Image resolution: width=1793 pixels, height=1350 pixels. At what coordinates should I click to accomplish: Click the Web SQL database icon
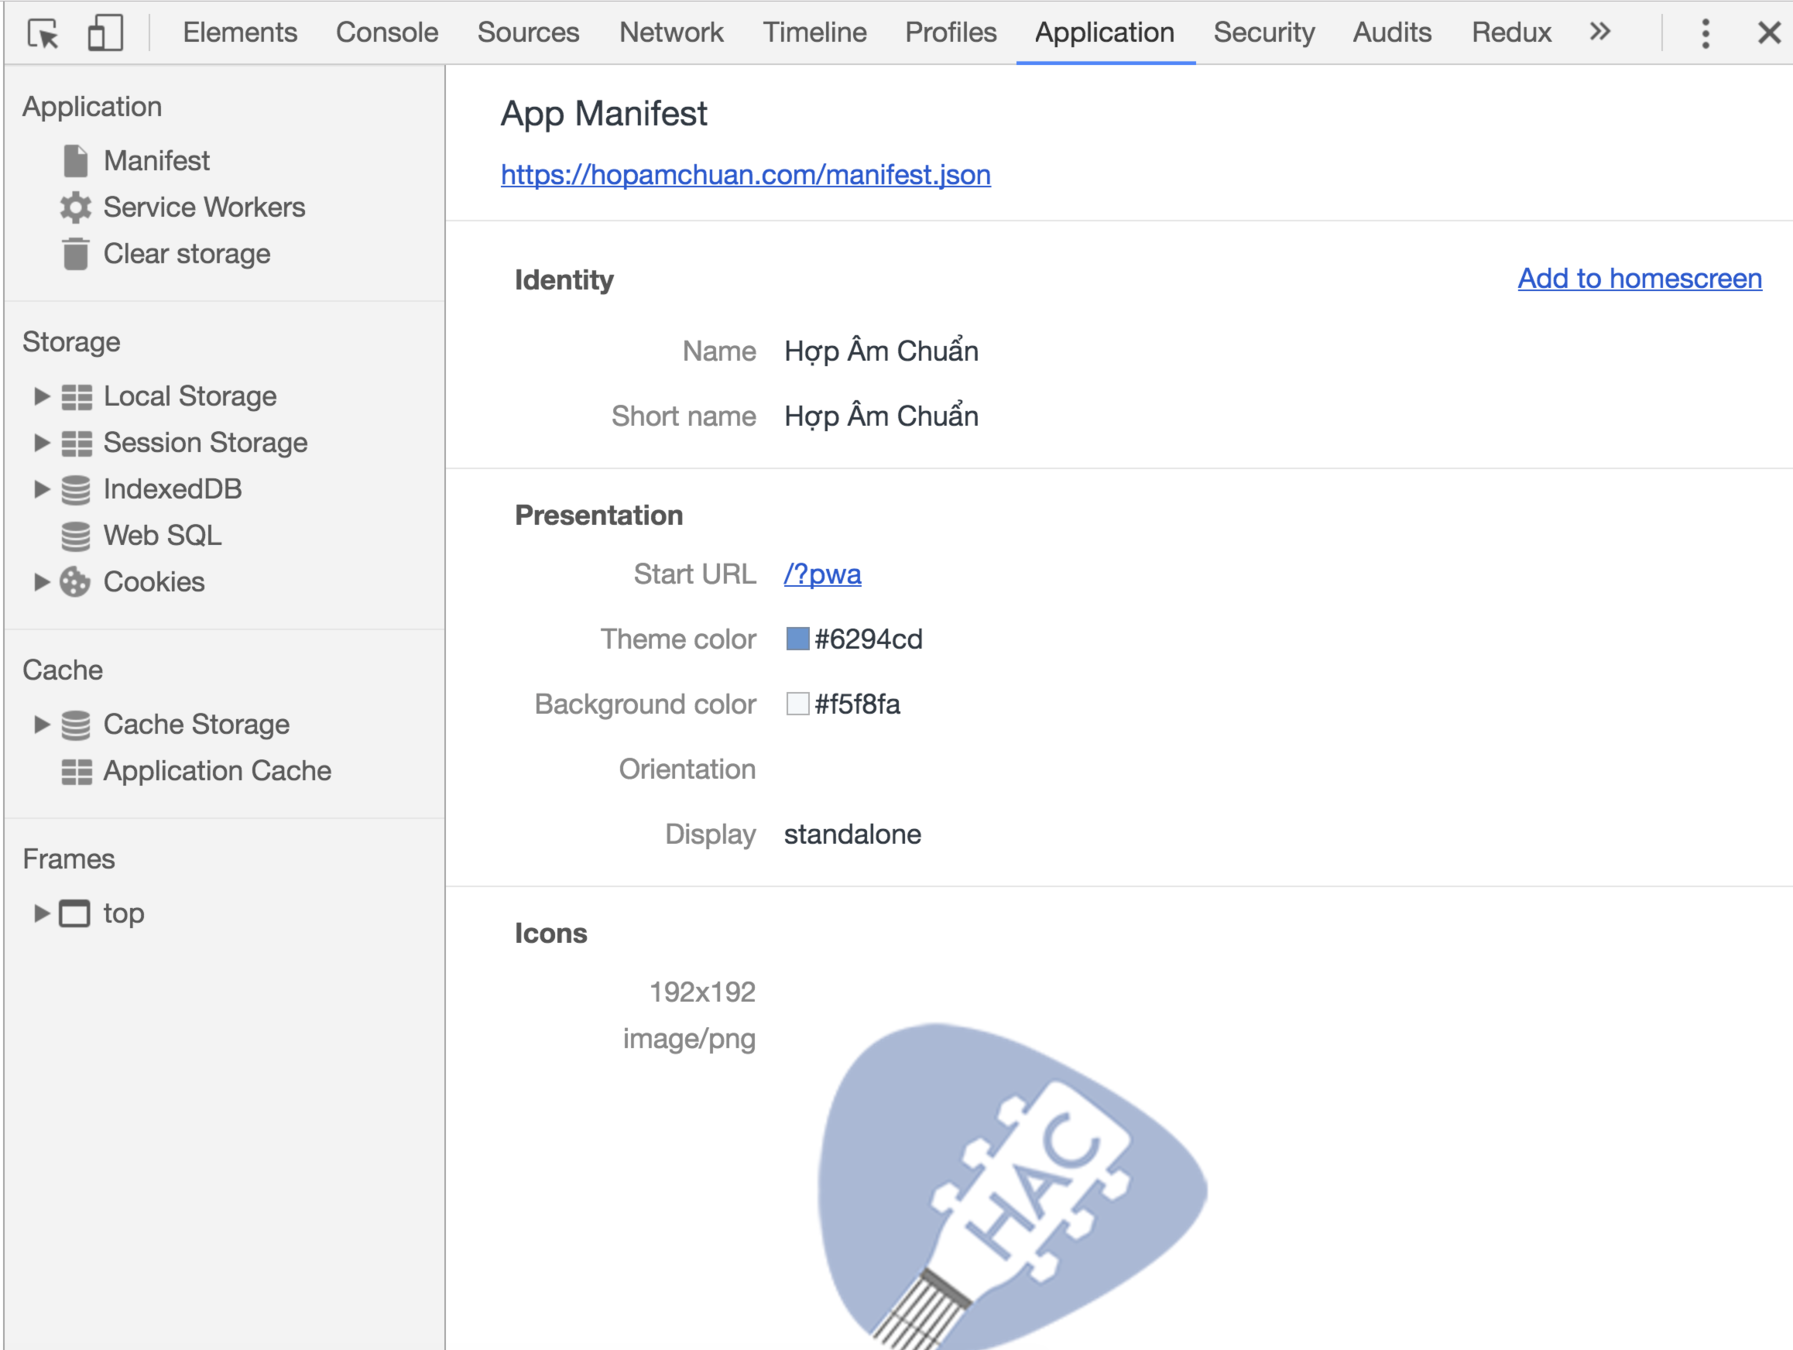coord(76,536)
